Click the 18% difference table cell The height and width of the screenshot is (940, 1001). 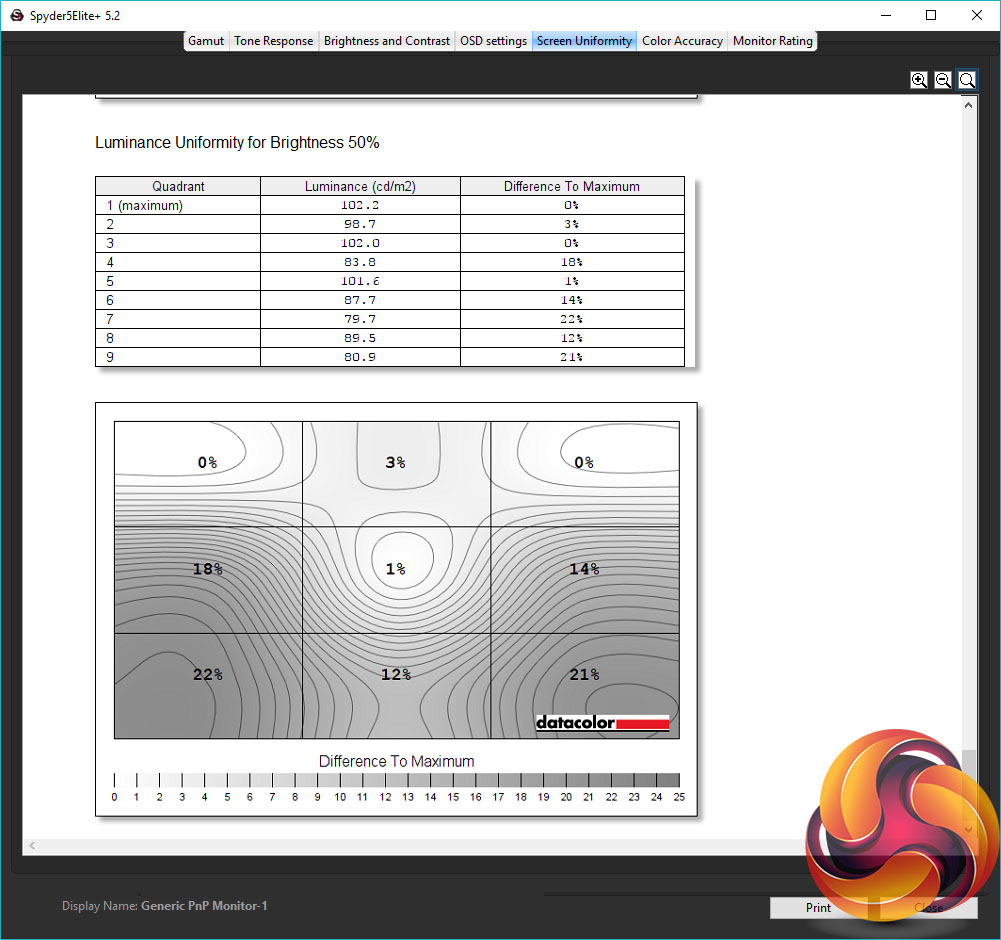pos(572,262)
